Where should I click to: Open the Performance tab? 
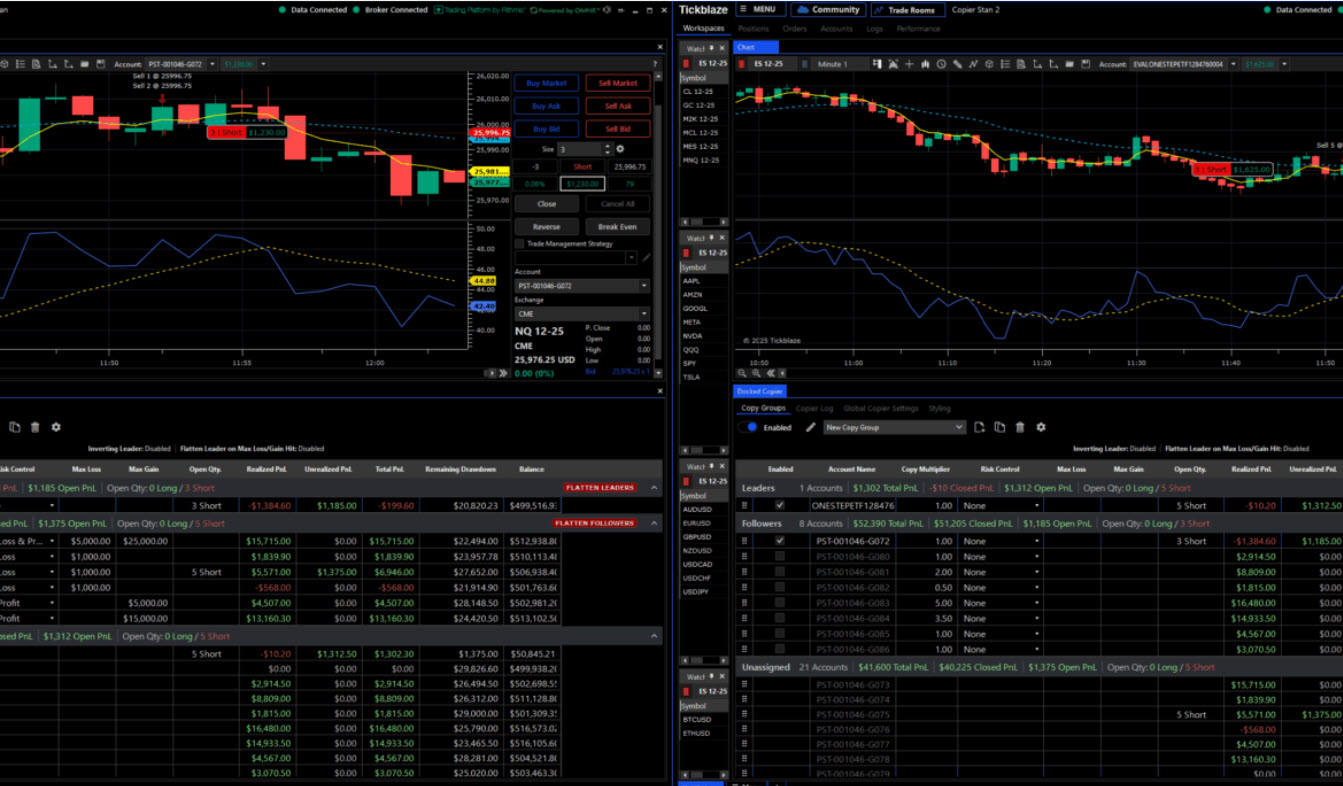[x=918, y=29]
